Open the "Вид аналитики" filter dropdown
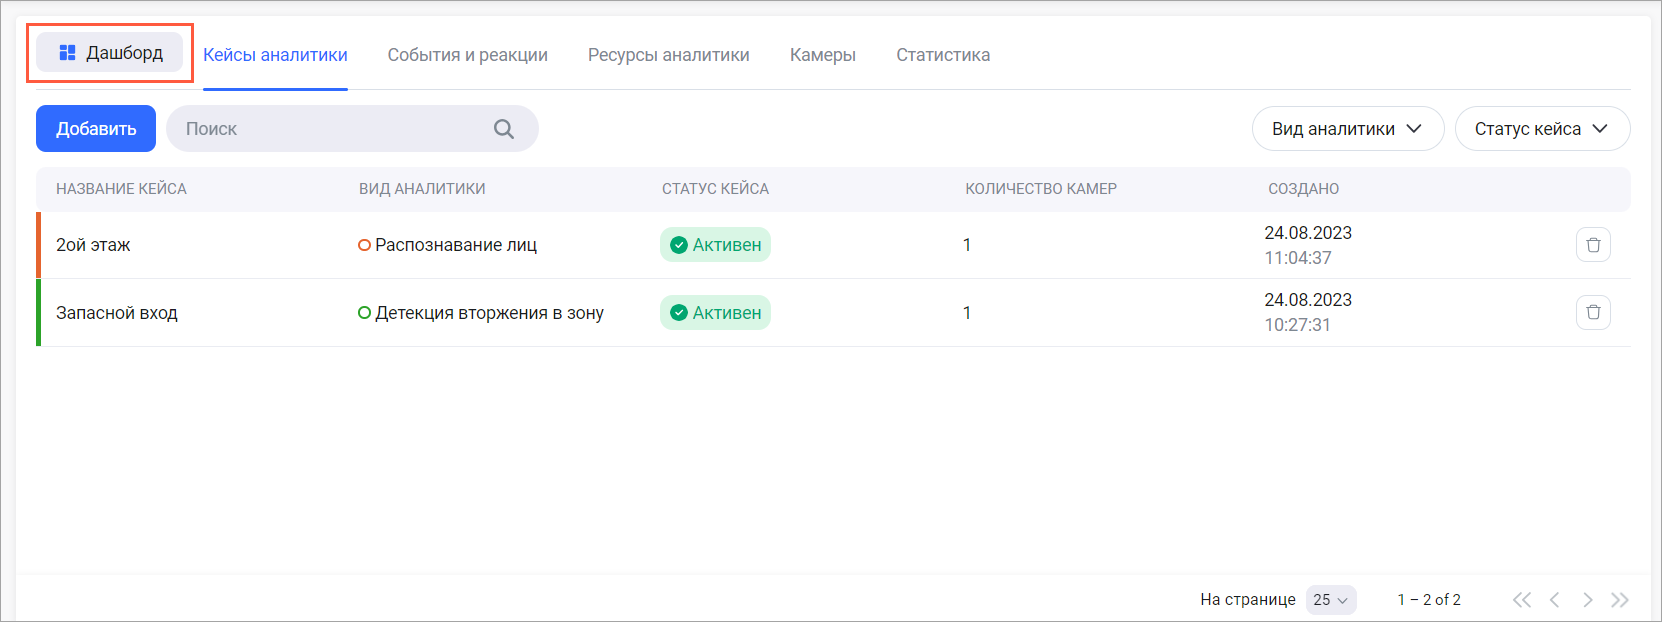1662x622 pixels. (1347, 129)
